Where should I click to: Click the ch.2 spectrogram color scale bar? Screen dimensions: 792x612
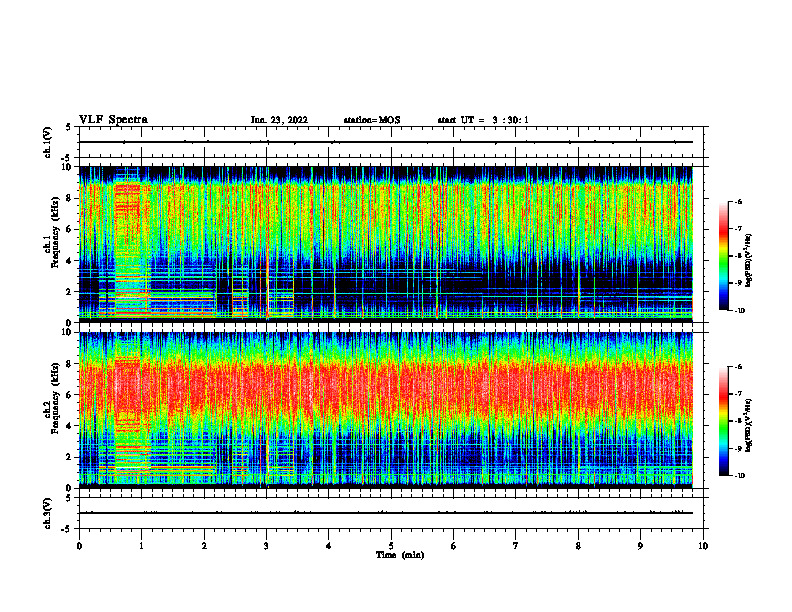724,421
